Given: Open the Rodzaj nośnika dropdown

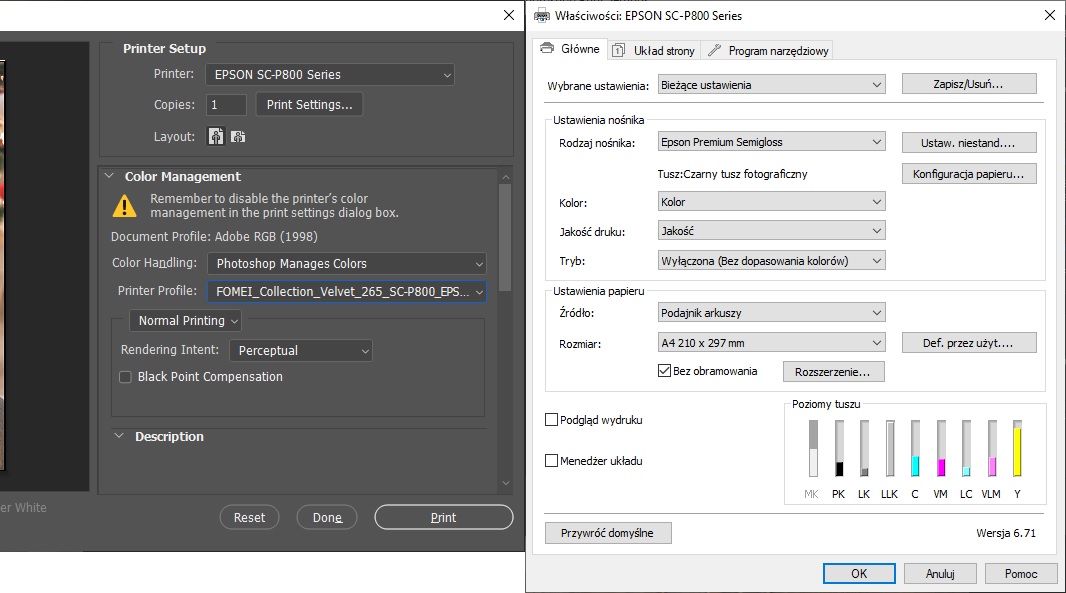Looking at the screenshot, I should 771,143.
